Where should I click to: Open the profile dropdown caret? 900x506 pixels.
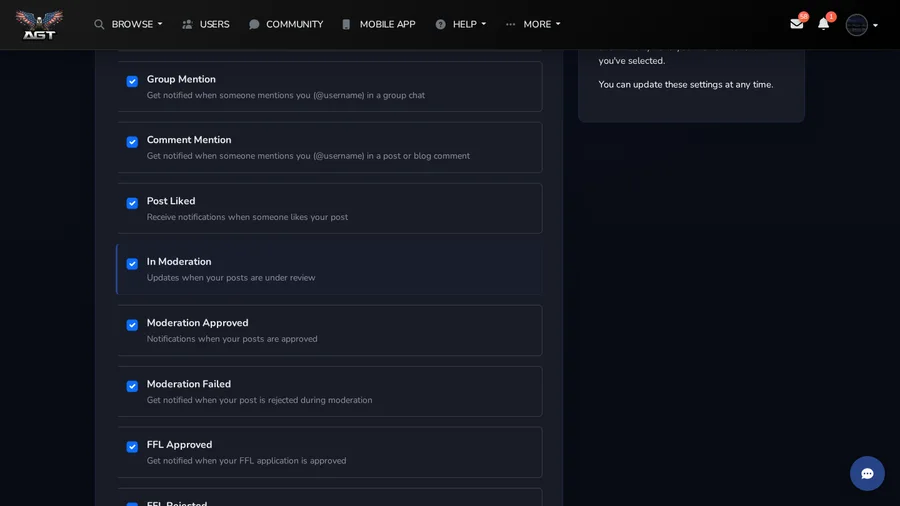[875, 25]
